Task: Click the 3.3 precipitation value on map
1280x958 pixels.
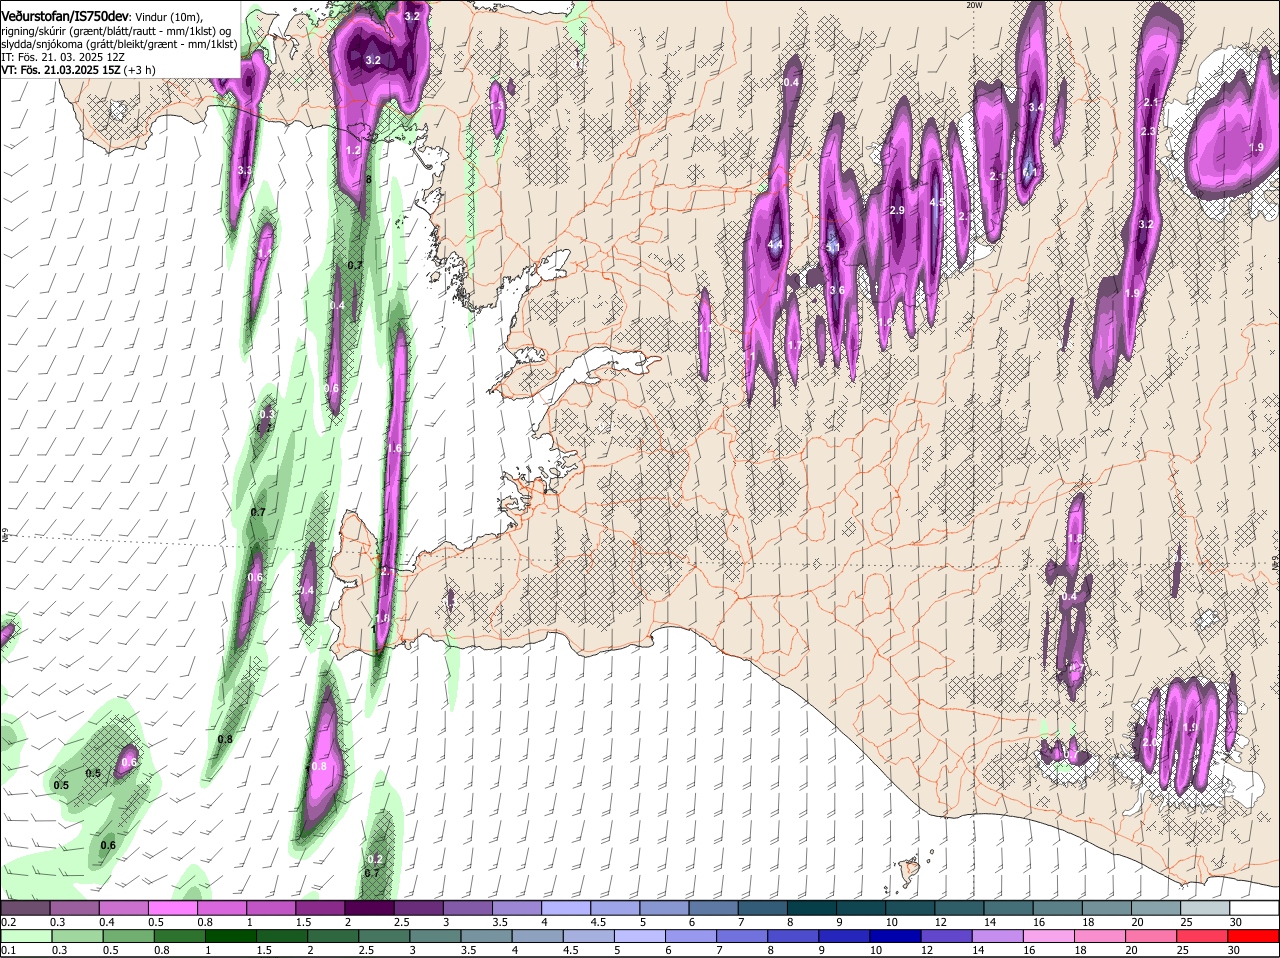Action: (x=245, y=171)
